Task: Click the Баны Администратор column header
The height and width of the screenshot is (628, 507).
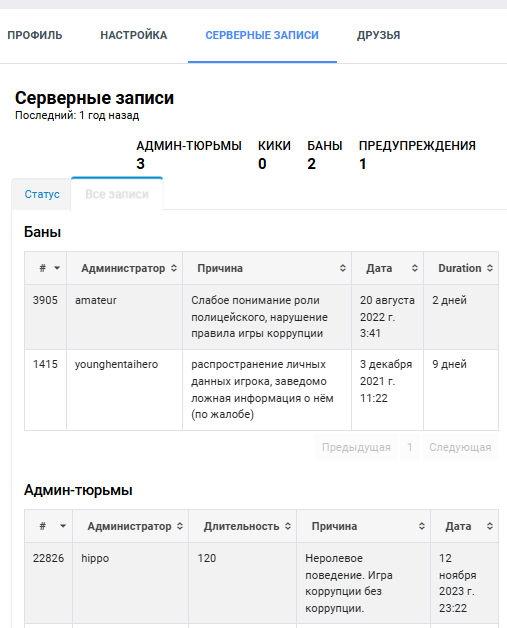Action: click(x=125, y=268)
